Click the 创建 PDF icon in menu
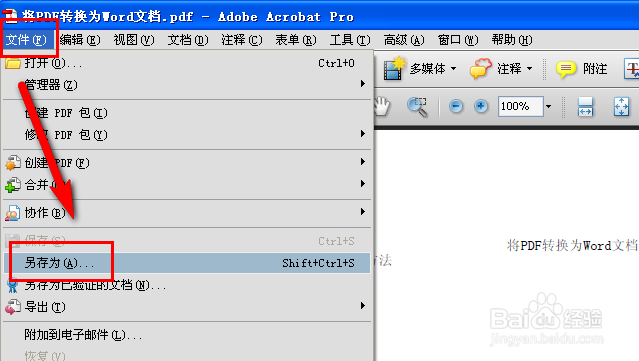Viewport: 639px width, 361px height. point(13,163)
